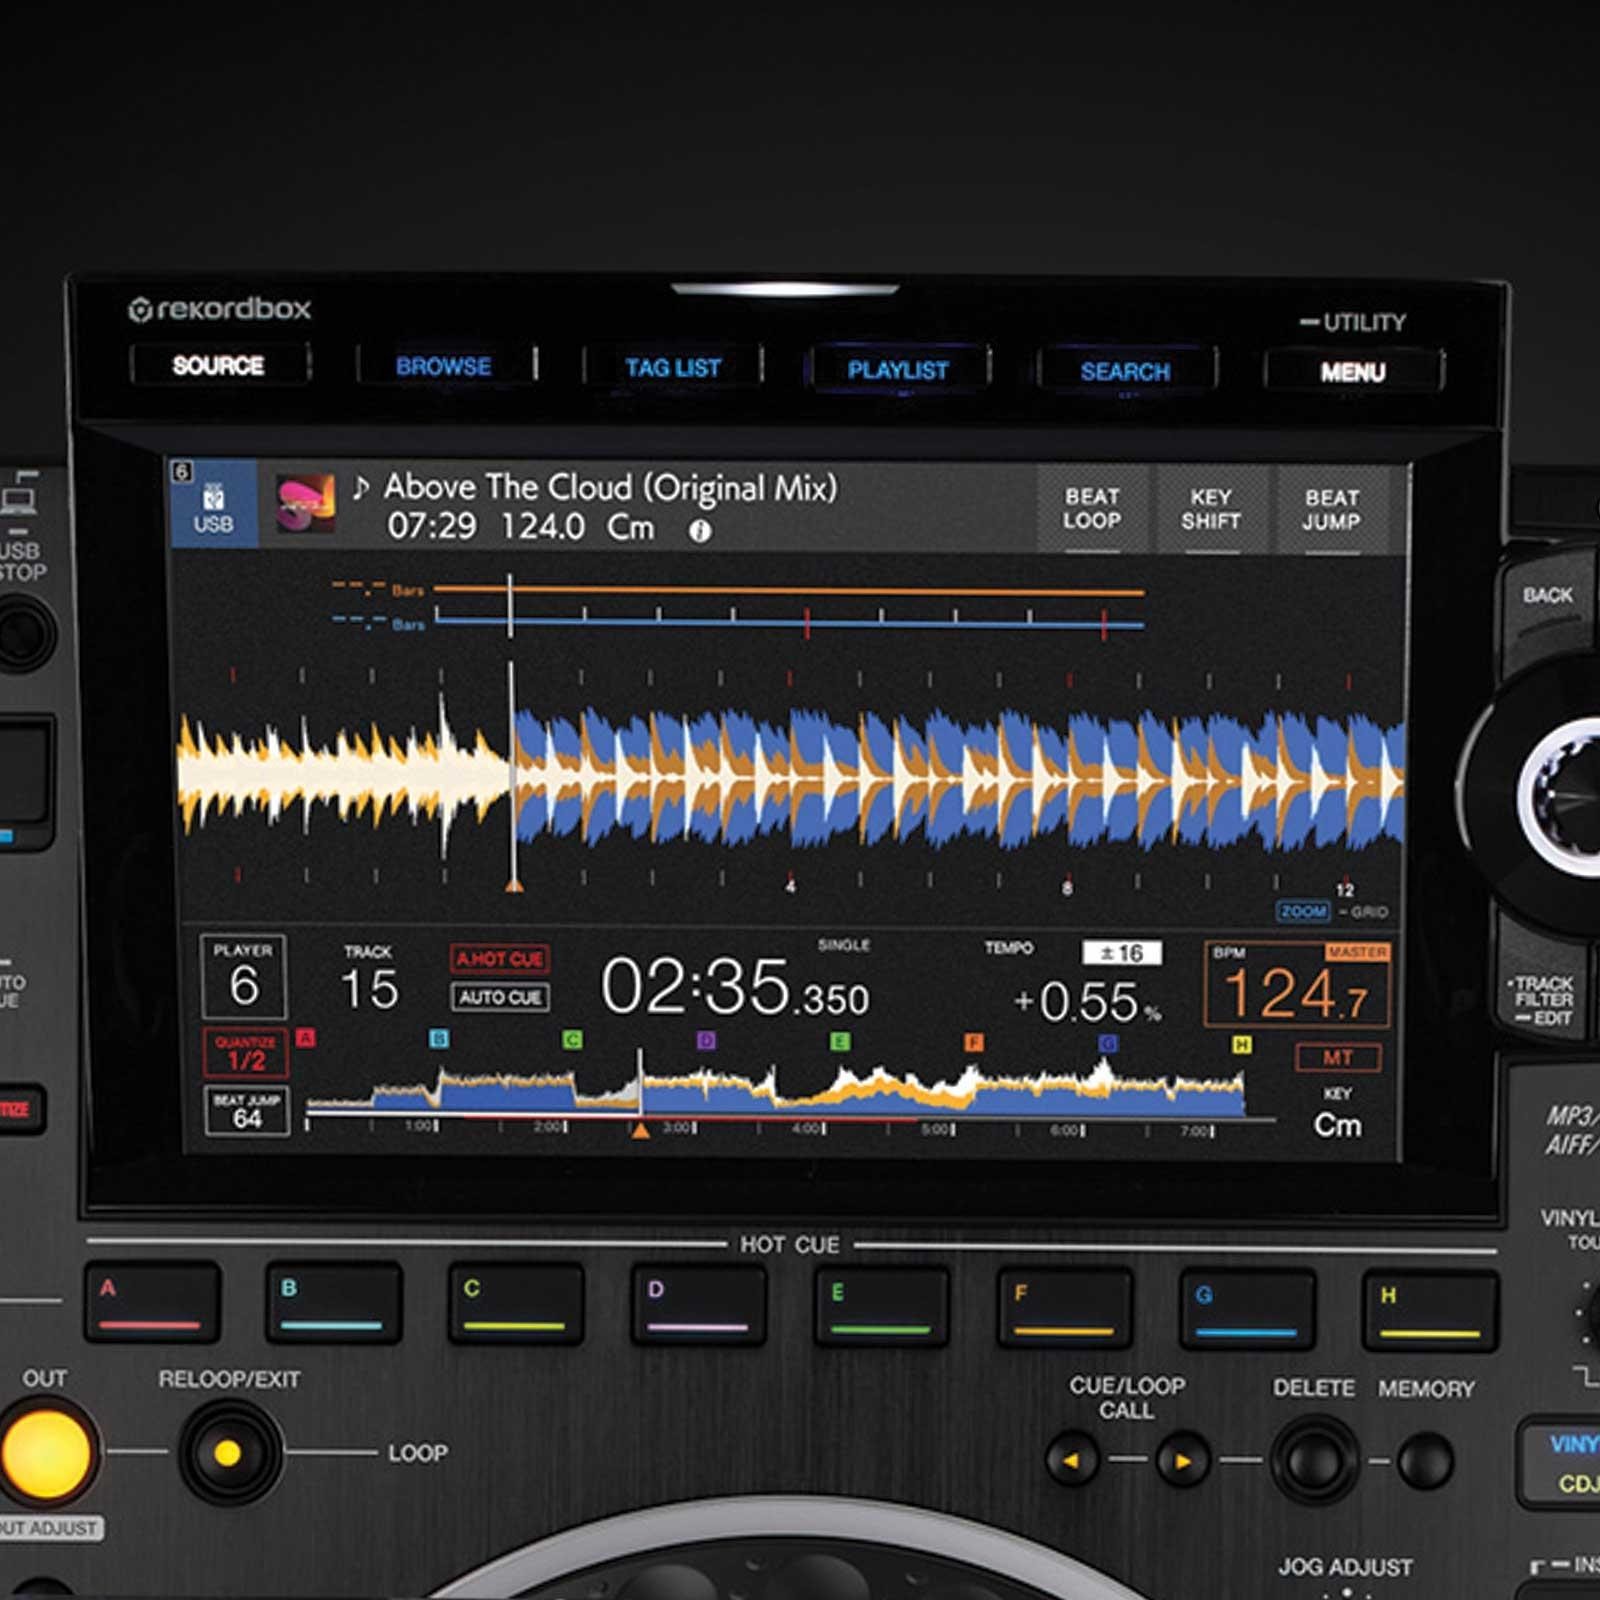Tap hot cue marker C on the overview waveform
1600x1600 pixels.
(x=572, y=1040)
